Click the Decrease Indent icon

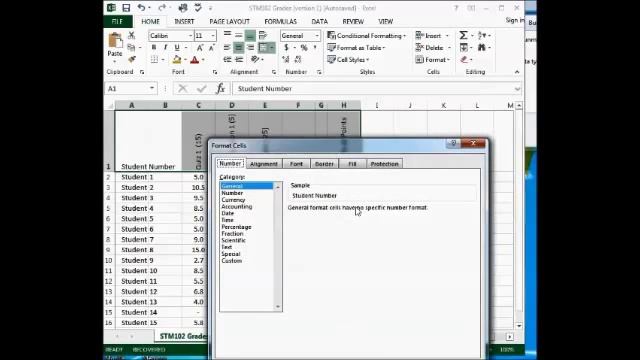click(x=227, y=60)
